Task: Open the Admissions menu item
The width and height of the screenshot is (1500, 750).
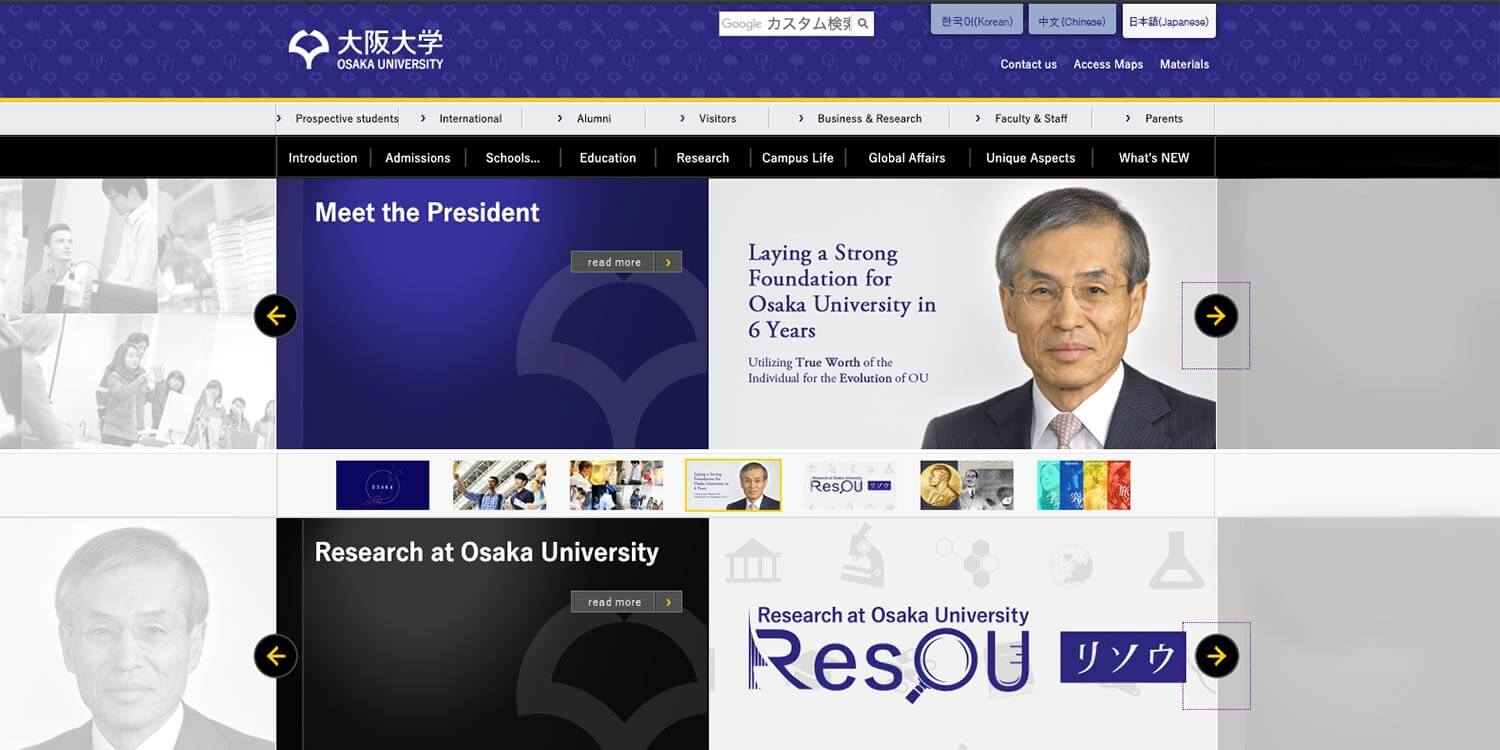Action: tap(417, 158)
